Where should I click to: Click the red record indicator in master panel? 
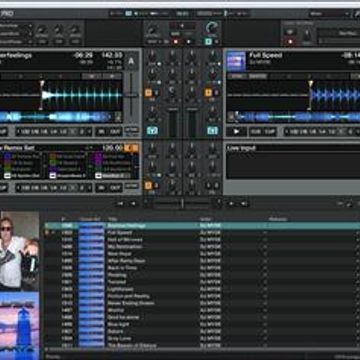[x=176, y=42]
